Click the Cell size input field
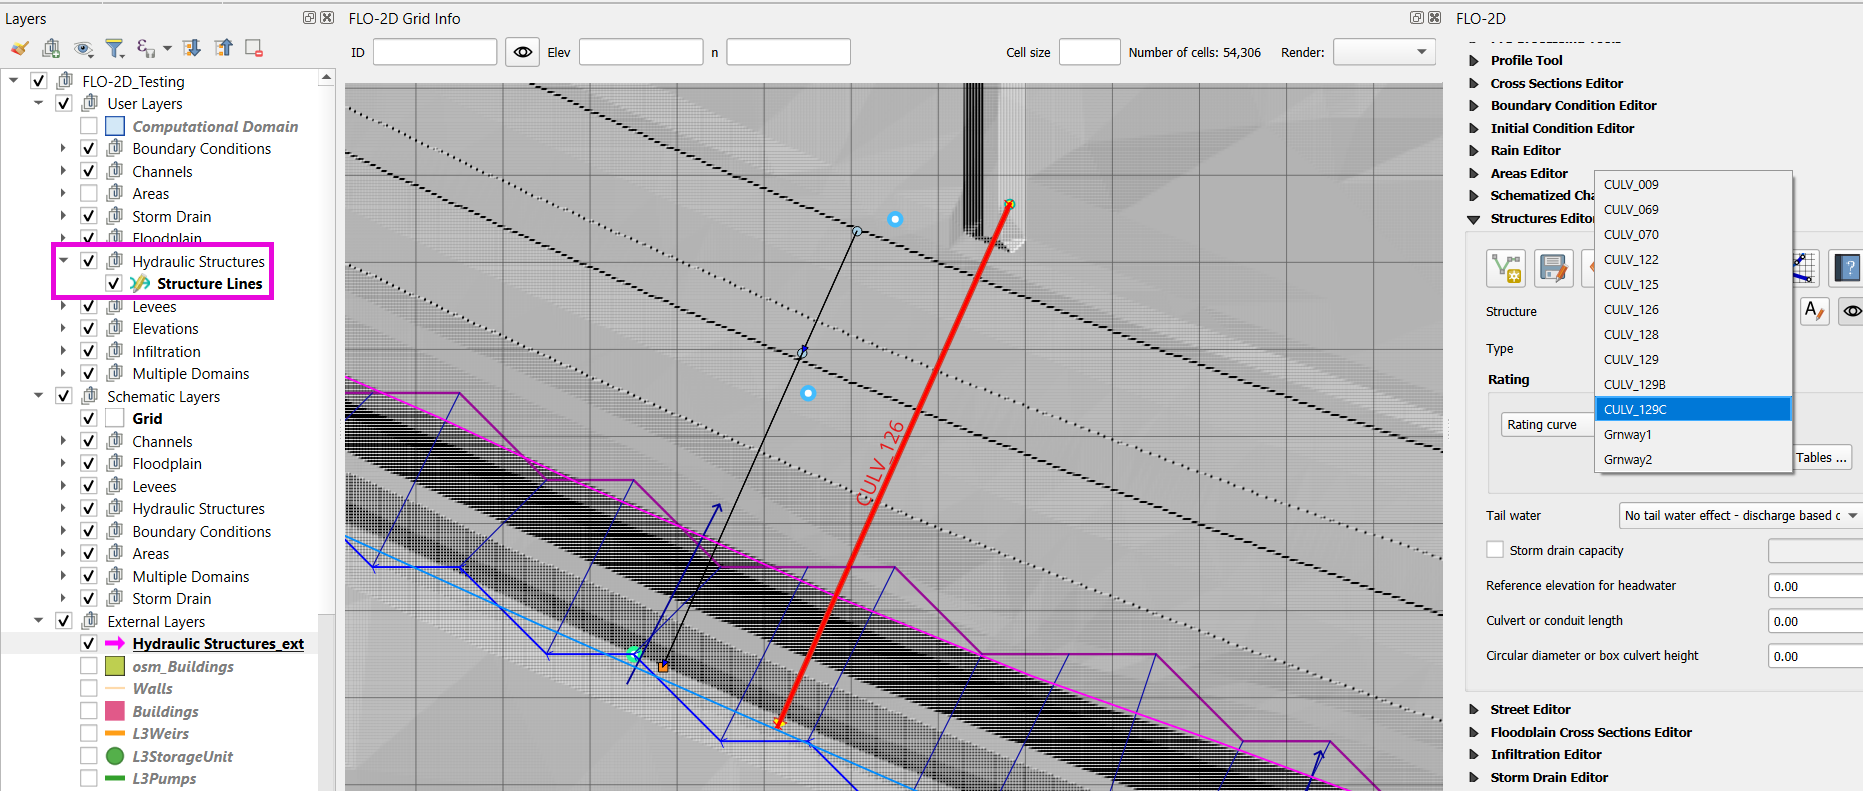 (1089, 52)
